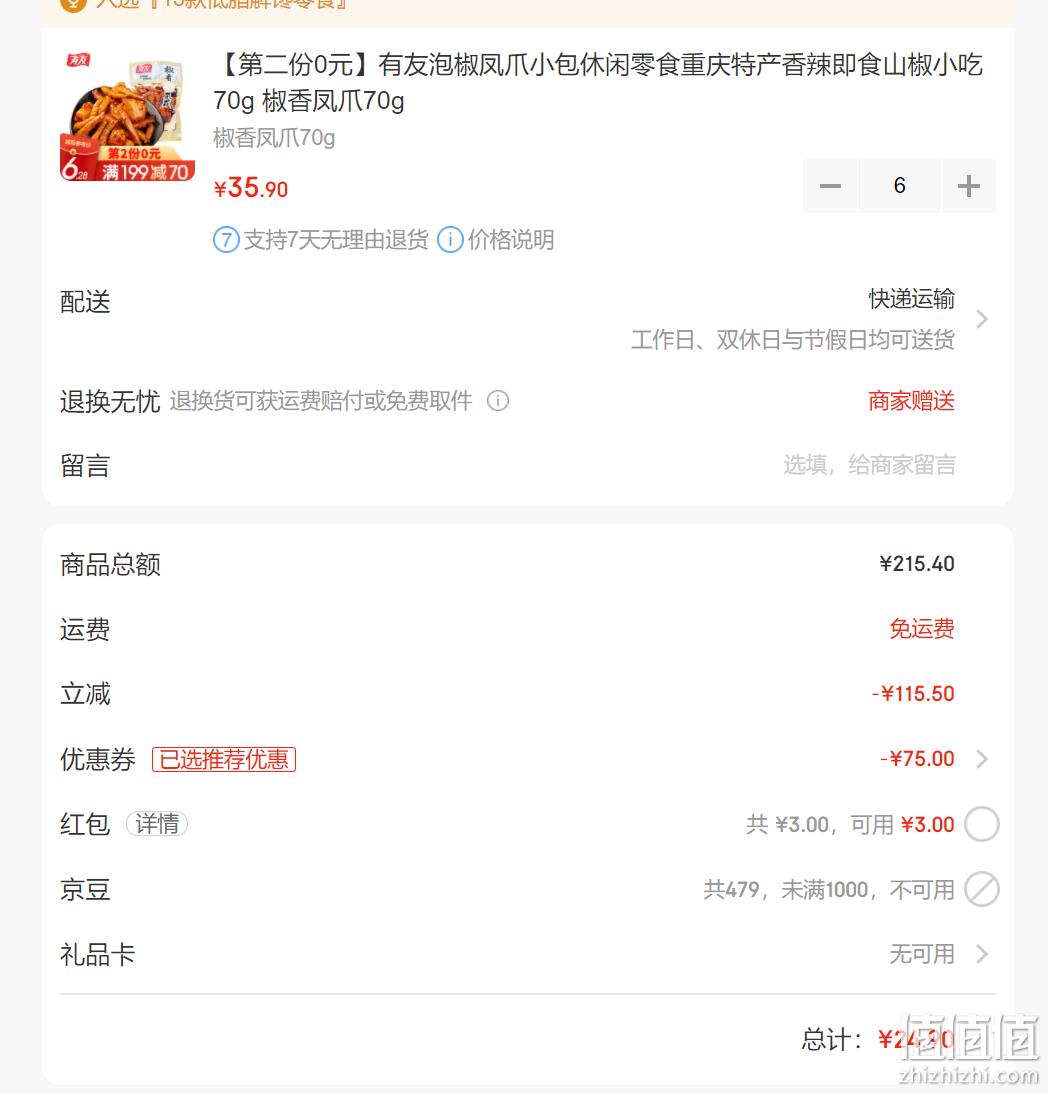Increase quantity with the plus button
Image resolution: width=1048 pixels, height=1093 pixels.
click(969, 186)
